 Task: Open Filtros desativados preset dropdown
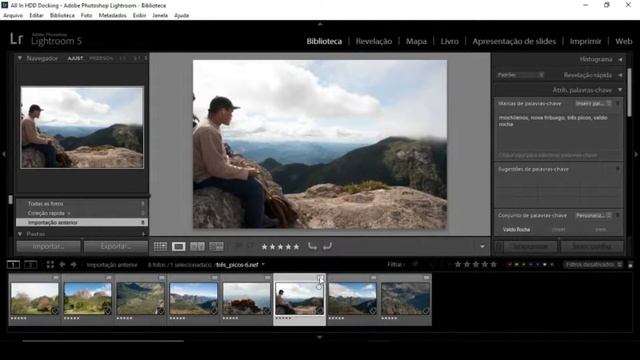coord(593,264)
